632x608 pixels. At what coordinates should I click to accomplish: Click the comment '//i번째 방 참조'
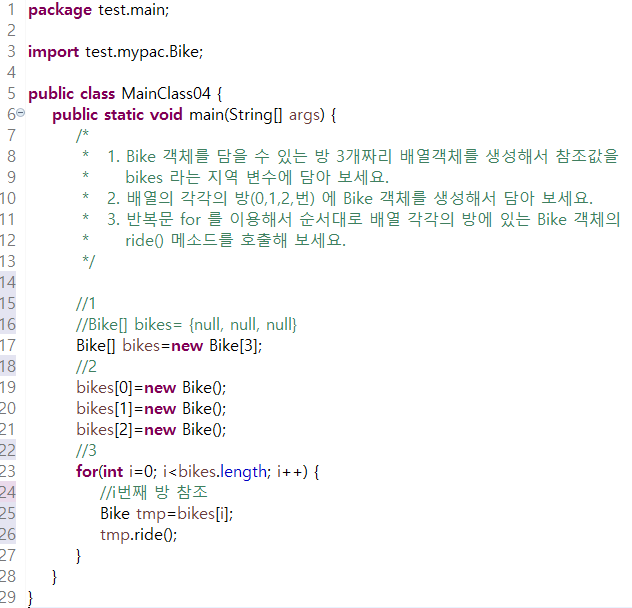[x=154, y=492]
